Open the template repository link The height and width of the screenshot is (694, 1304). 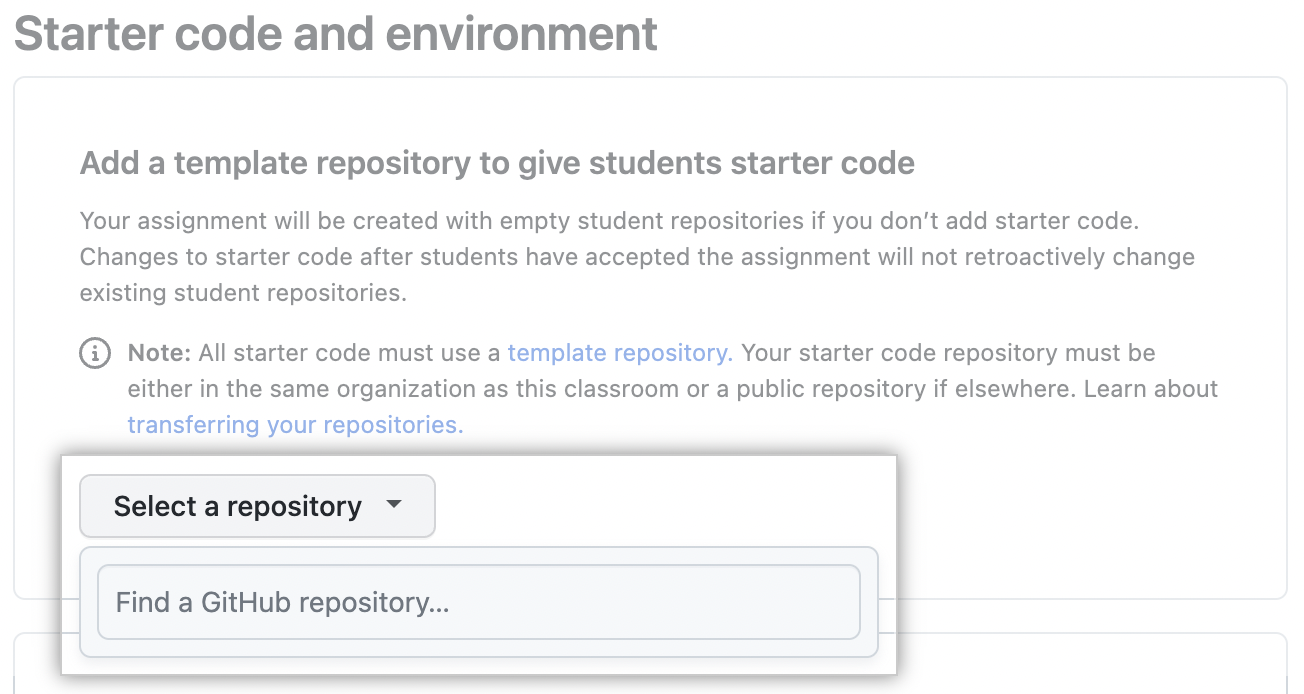(x=620, y=353)
